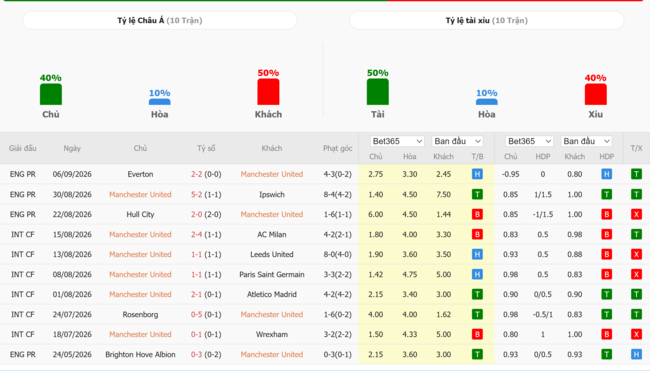Click T/B H badge in Paris Saint Germain row
The image size is (650, 371).
click(477, 274)
